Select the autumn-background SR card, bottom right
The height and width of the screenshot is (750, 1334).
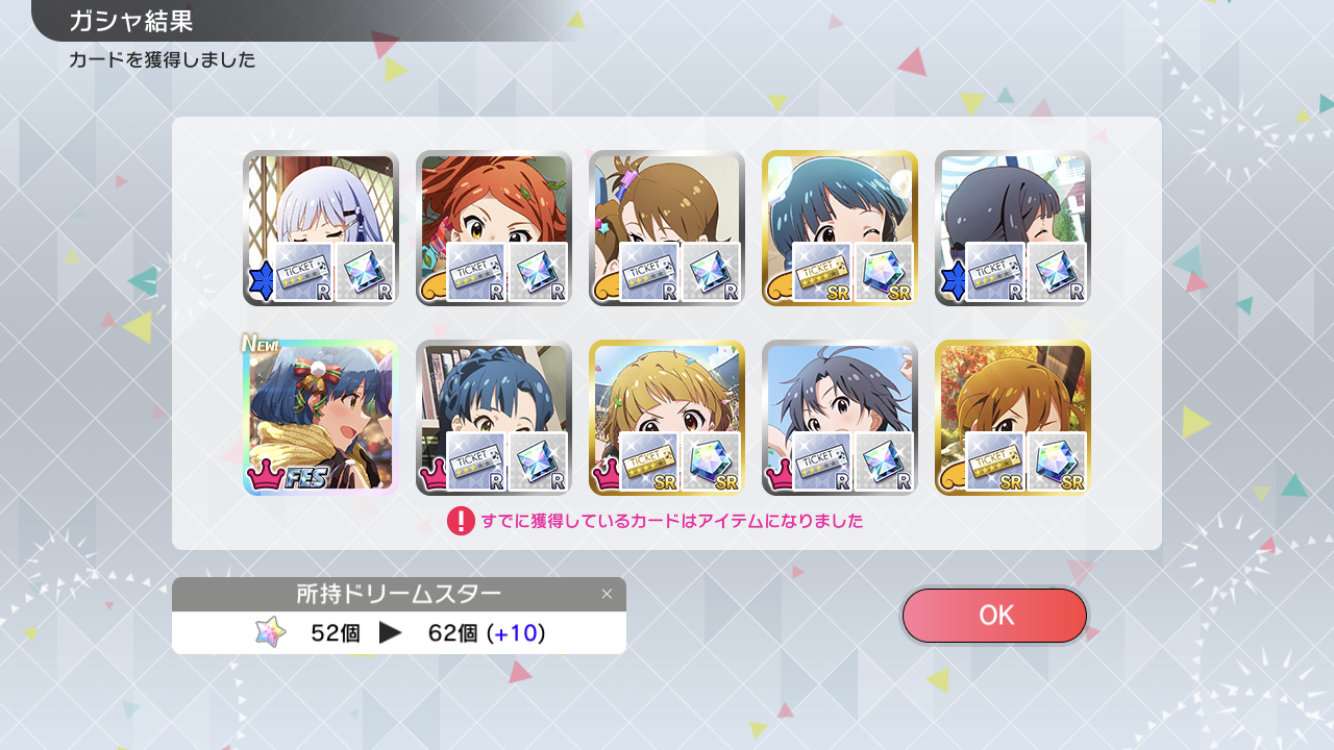[1013, 417]
